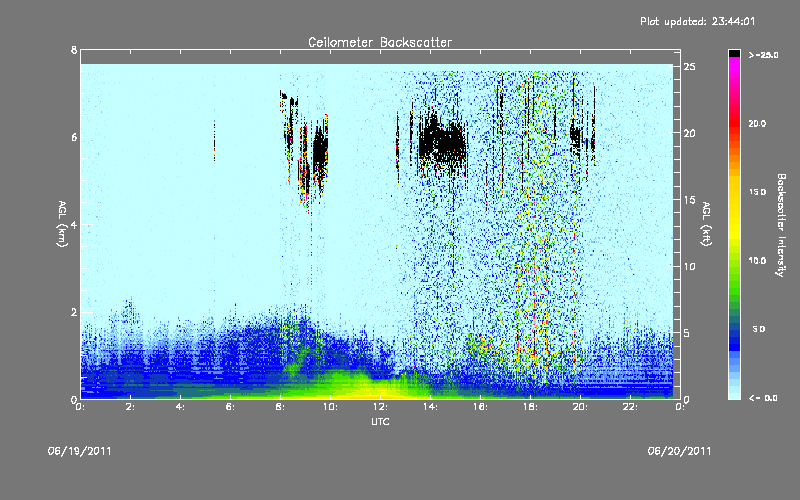800x500 pixels.
Task: Click the 15 kft tick label on right axis
Action: point(690,200)
